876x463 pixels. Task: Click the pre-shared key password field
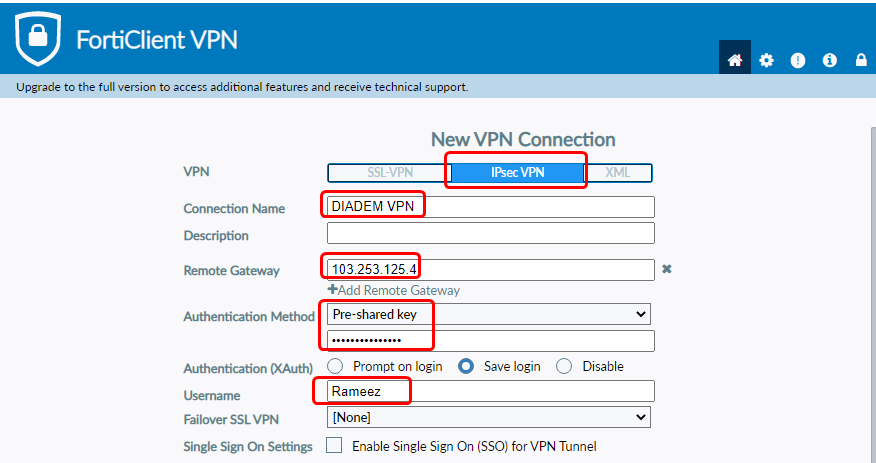tap(490, 341)
